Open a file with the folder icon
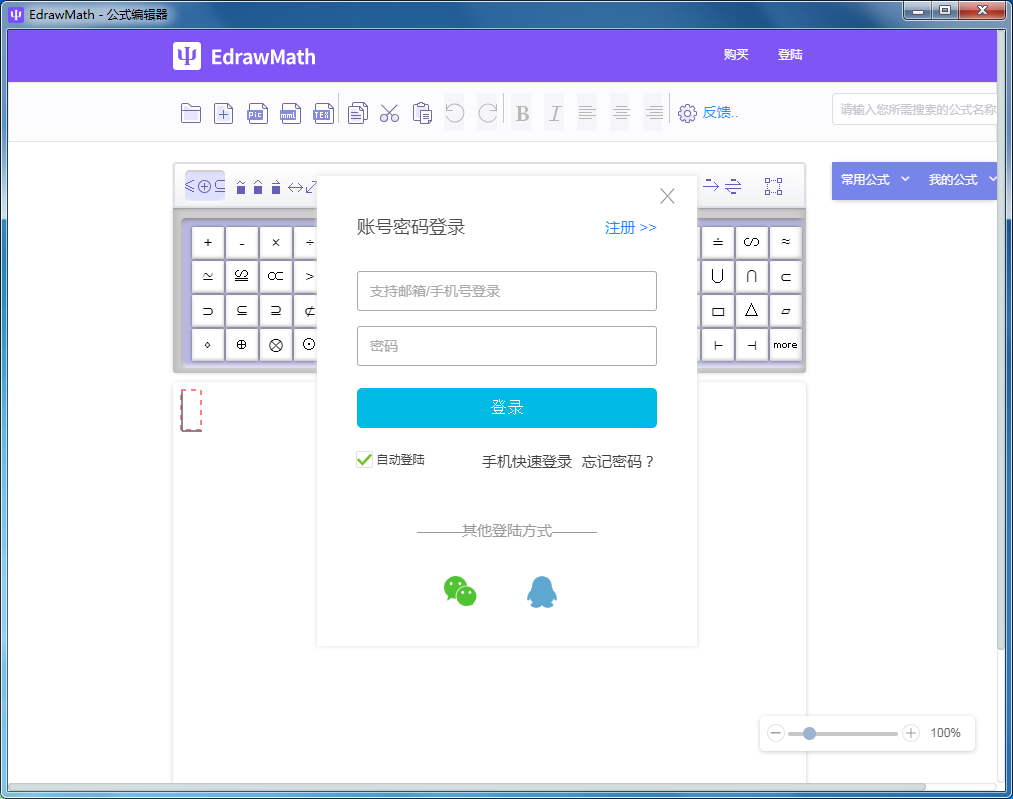Viewport: 1013px width, 799px height. tap(191, 113)
